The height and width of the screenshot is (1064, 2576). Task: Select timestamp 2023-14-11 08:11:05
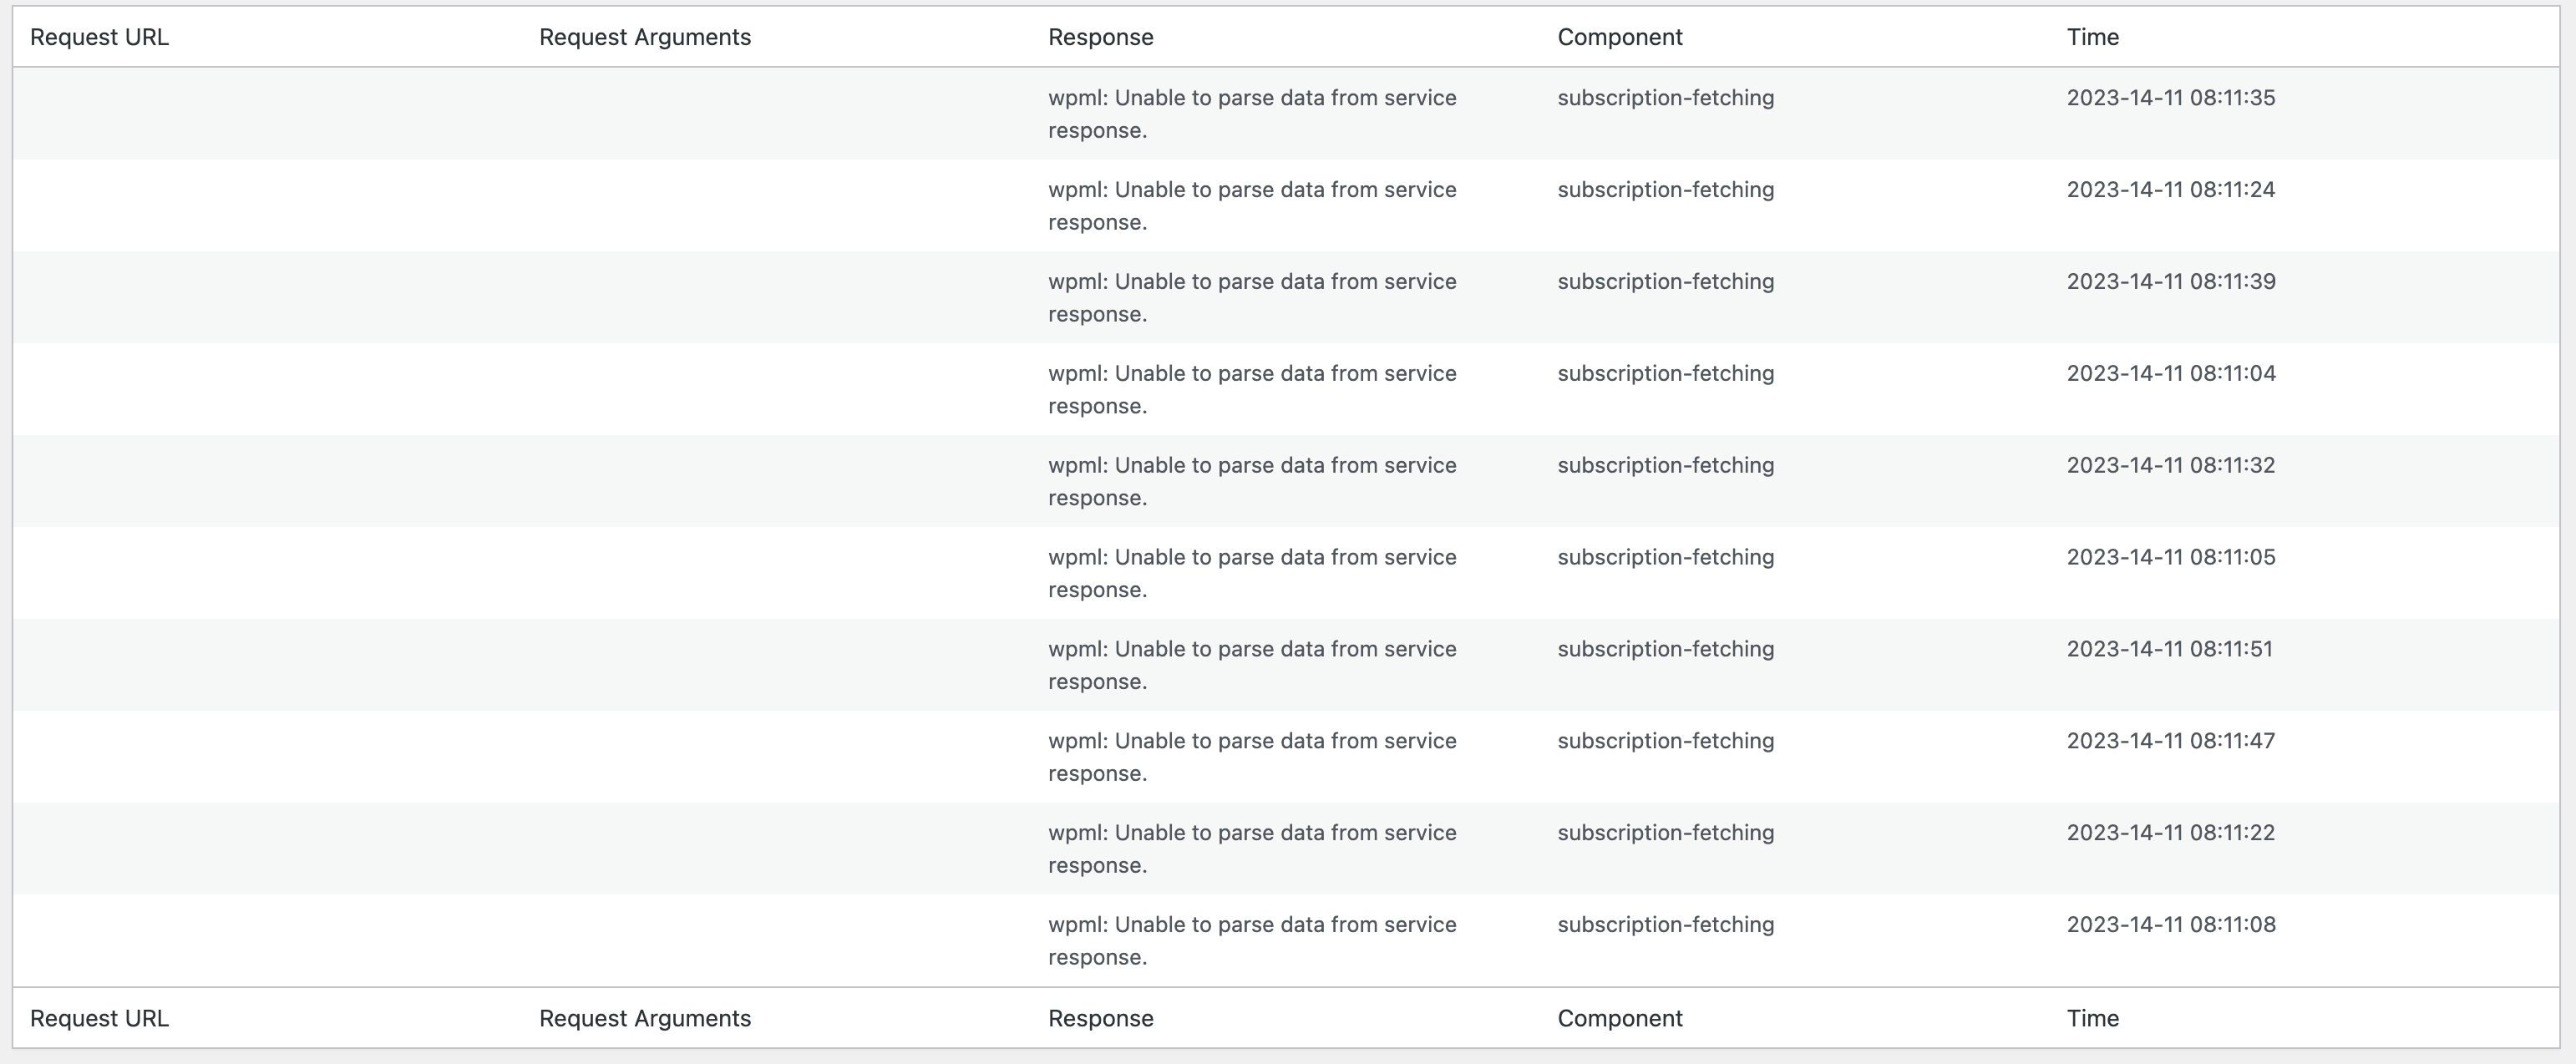pyautogui.click(x=2171, y=558)
